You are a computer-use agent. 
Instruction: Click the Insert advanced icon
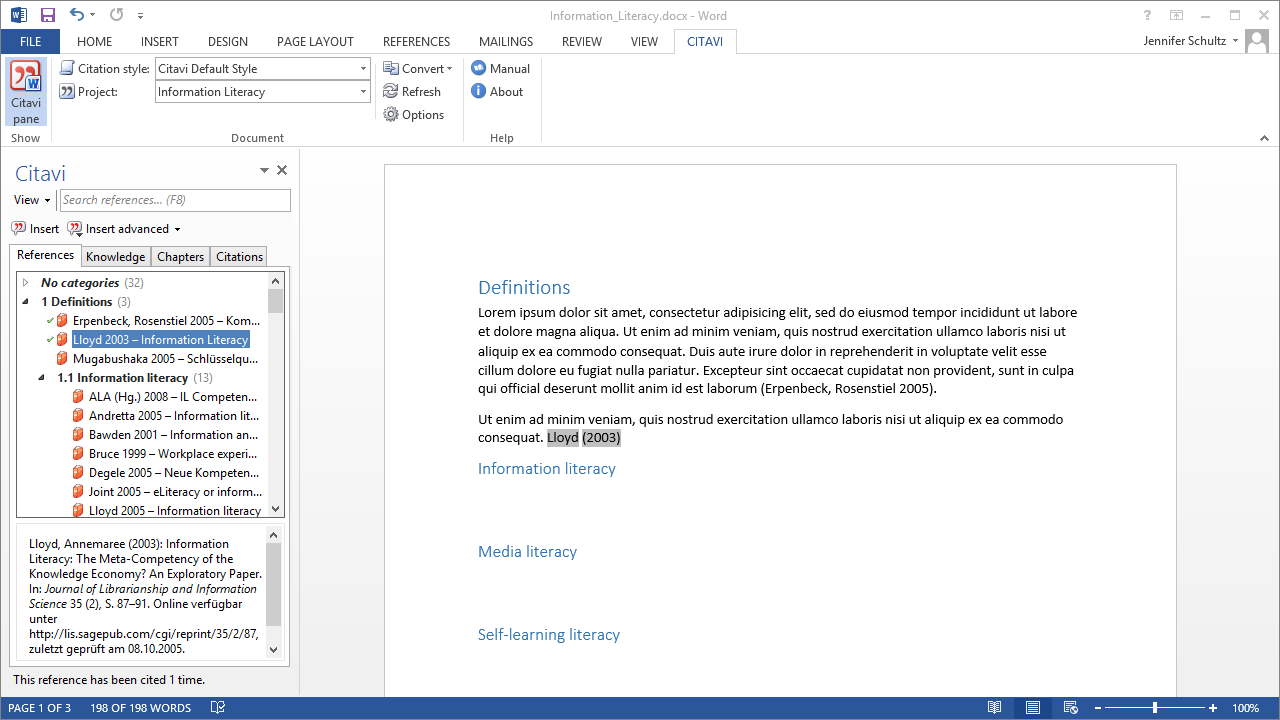coord(75,228)
